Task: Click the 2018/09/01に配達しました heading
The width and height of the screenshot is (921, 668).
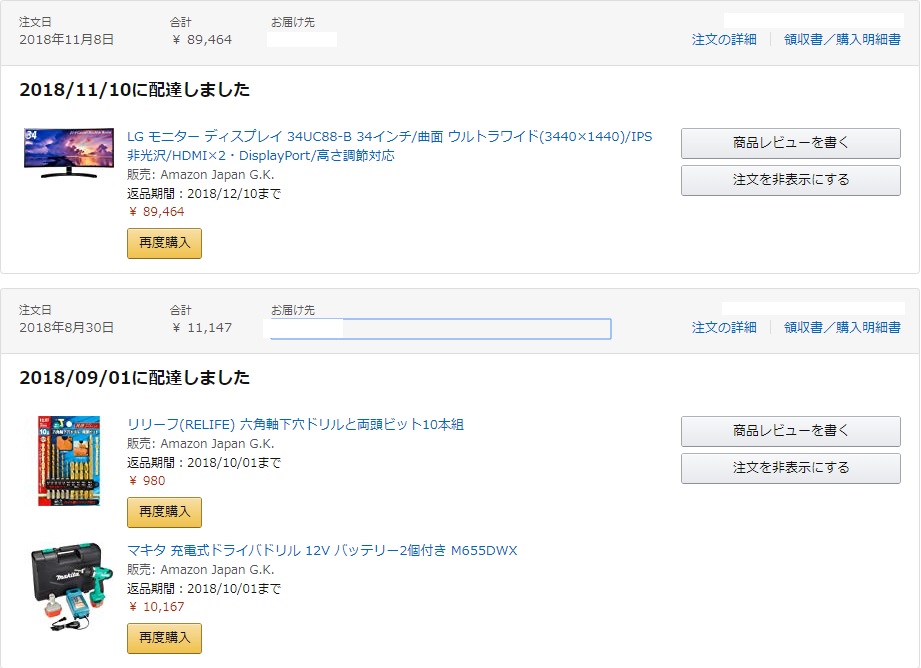Action: point(135,377)
